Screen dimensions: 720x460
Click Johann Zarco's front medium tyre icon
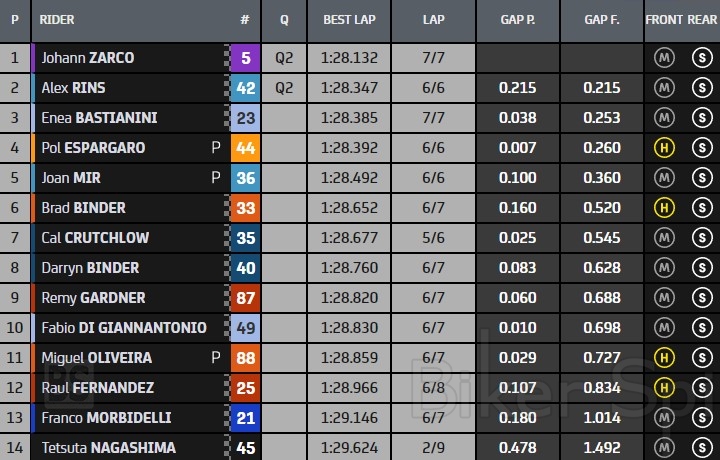663,58
